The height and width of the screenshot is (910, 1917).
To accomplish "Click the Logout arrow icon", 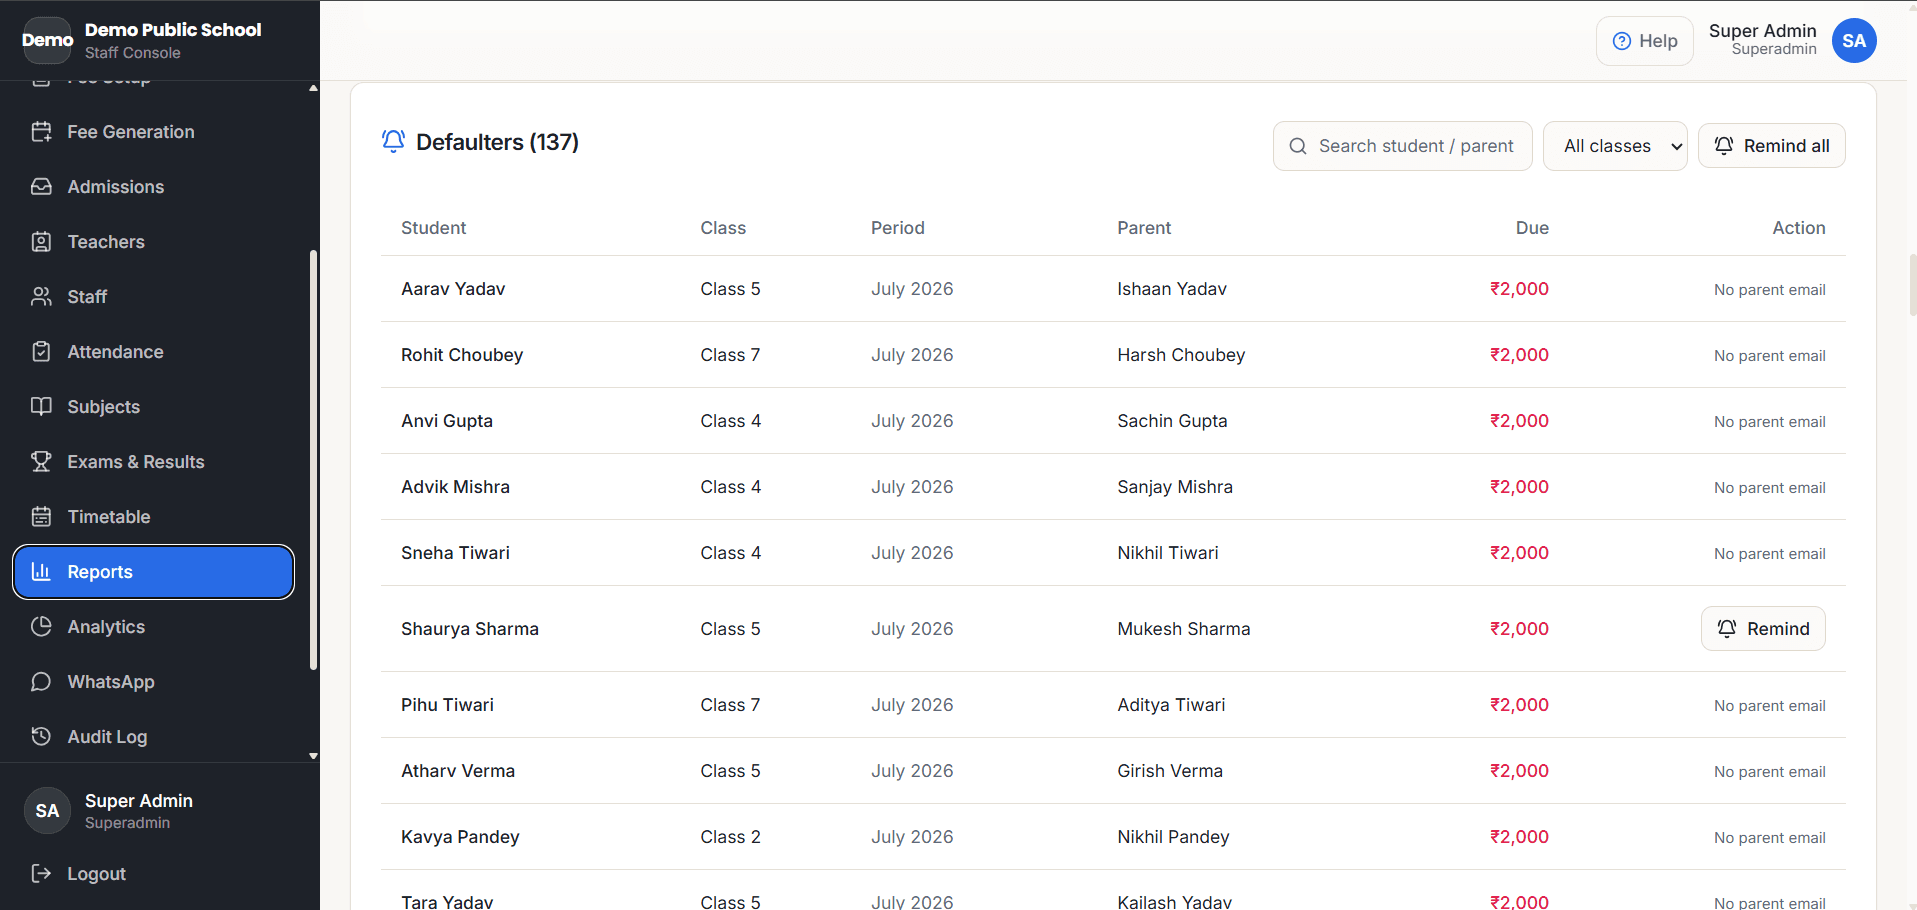I will pos(41,874).
